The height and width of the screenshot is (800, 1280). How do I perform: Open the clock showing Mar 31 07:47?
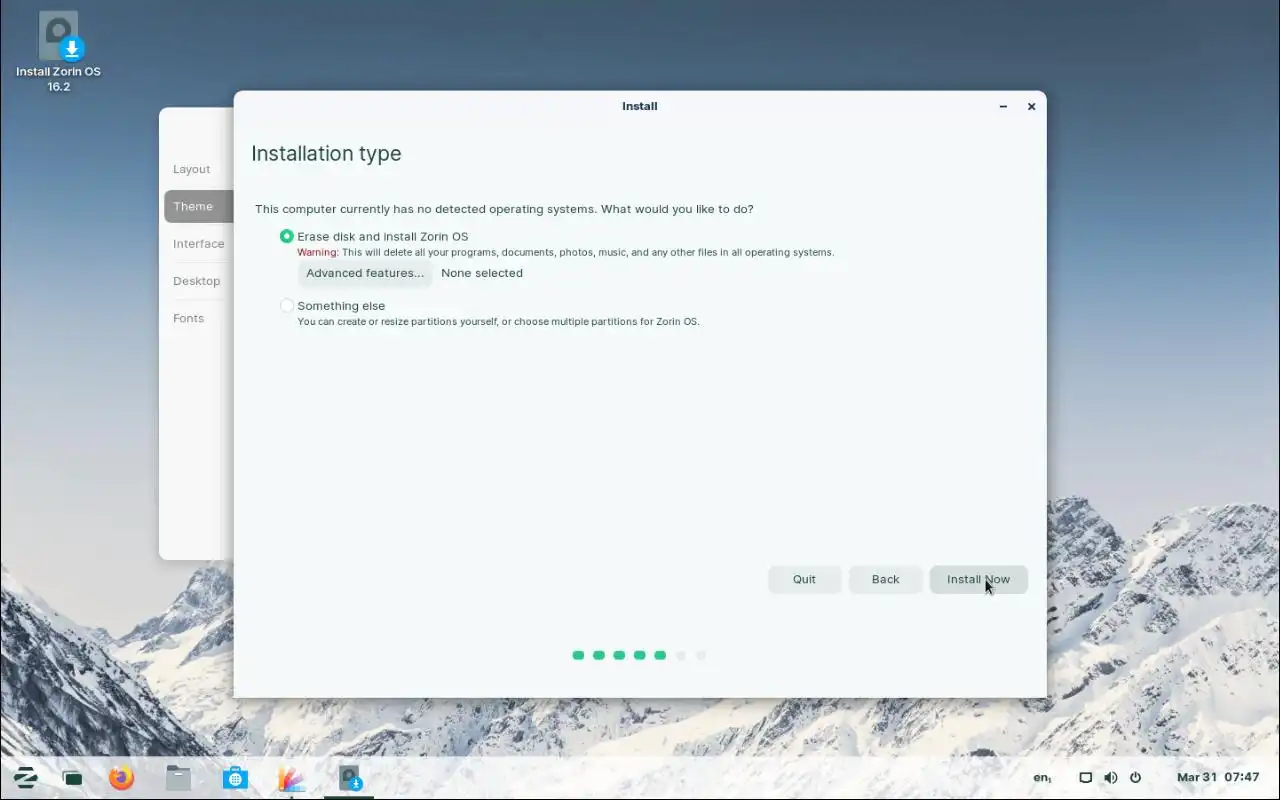click(1218, 778)
